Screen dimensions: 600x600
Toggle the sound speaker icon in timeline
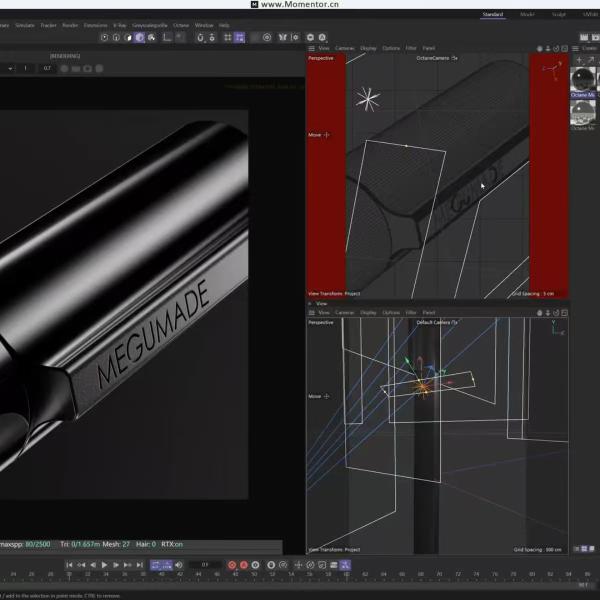179,565
